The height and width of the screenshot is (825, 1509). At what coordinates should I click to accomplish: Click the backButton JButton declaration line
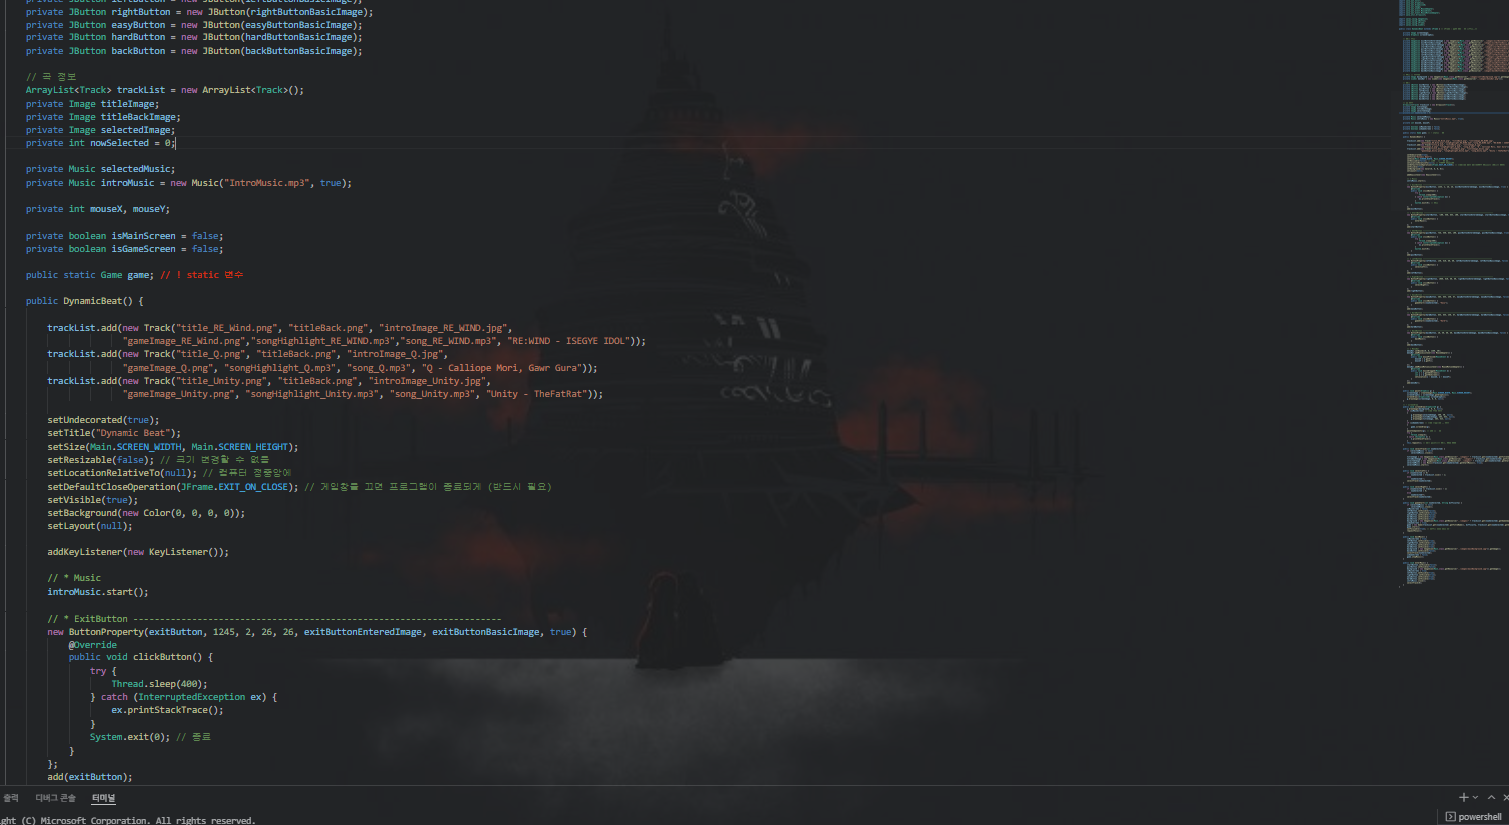click(194, 51)
